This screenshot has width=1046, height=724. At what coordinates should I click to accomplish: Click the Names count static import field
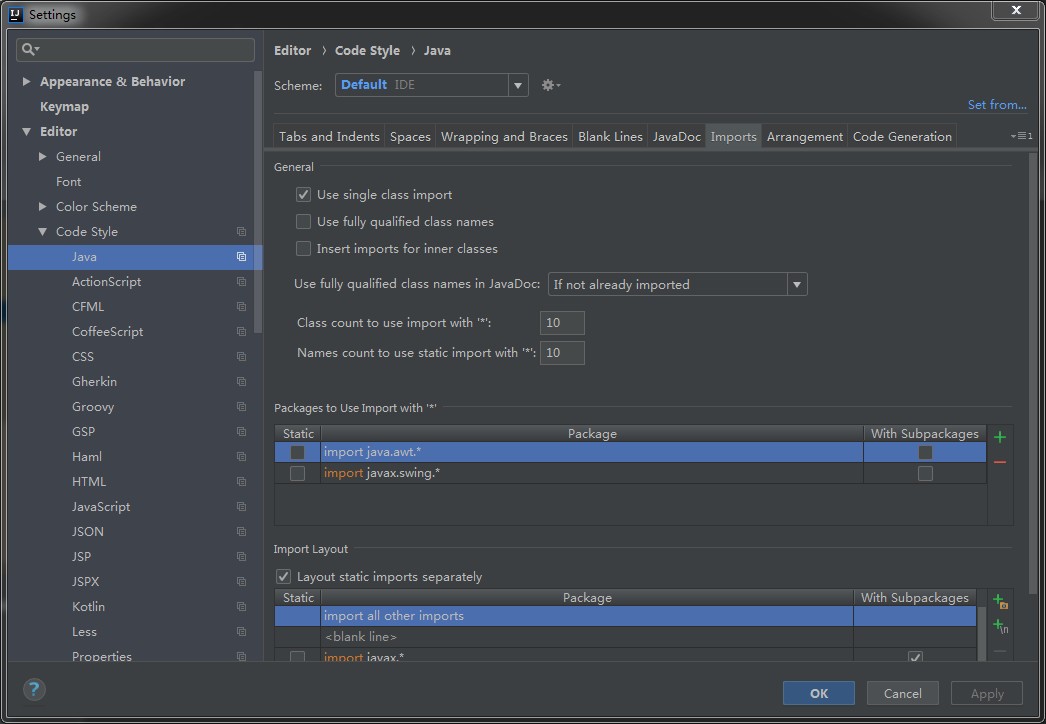click(x=562, y=353)
